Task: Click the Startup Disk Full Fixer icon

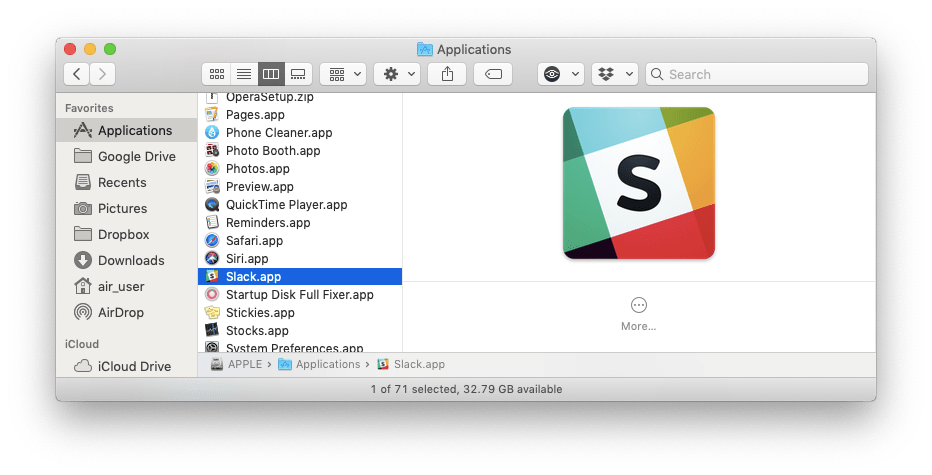Action: point(212,295)
